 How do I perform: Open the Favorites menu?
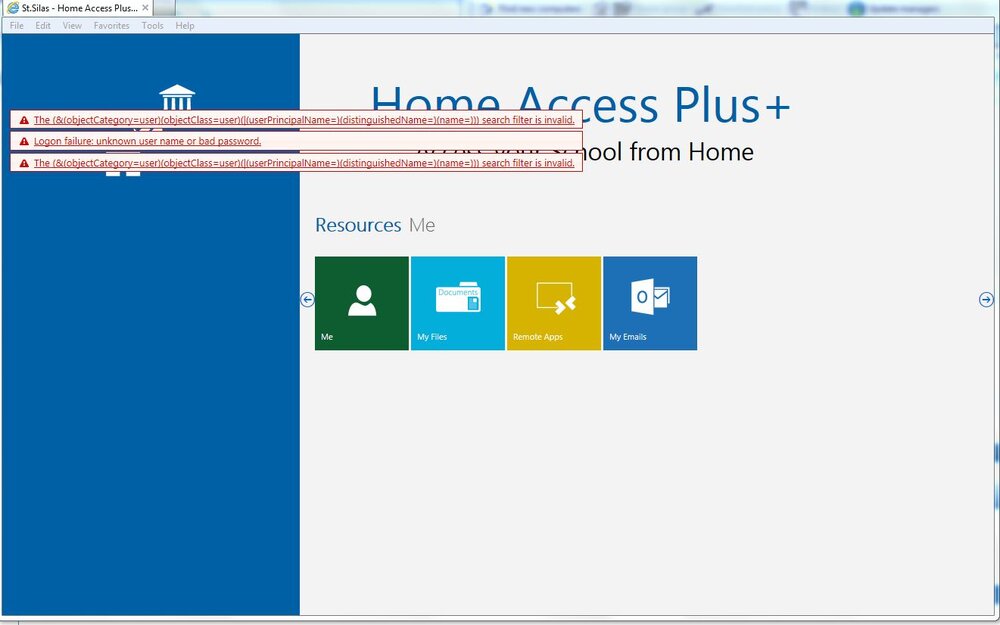tap(112, 26)
